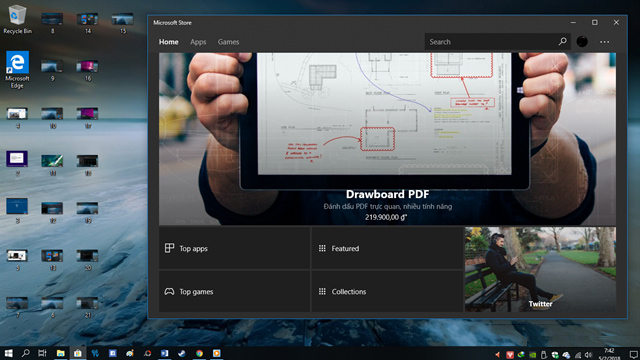Click the taskbar search icon

[25, 353]
